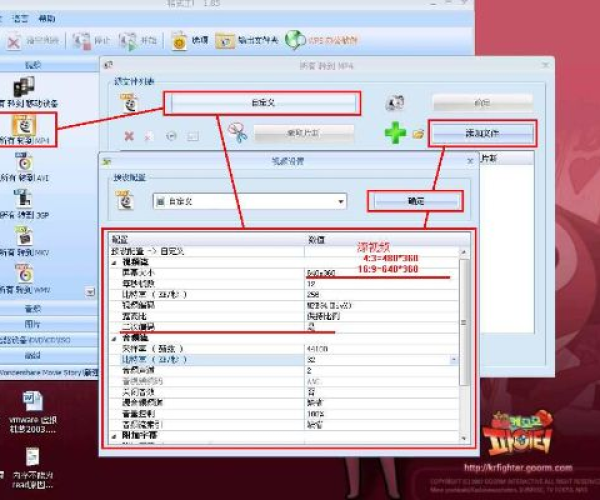Viewport: 600px width, 500px height.
Task: Open the preset profile dropdown showing custom
Action: (x=250, y=201)
